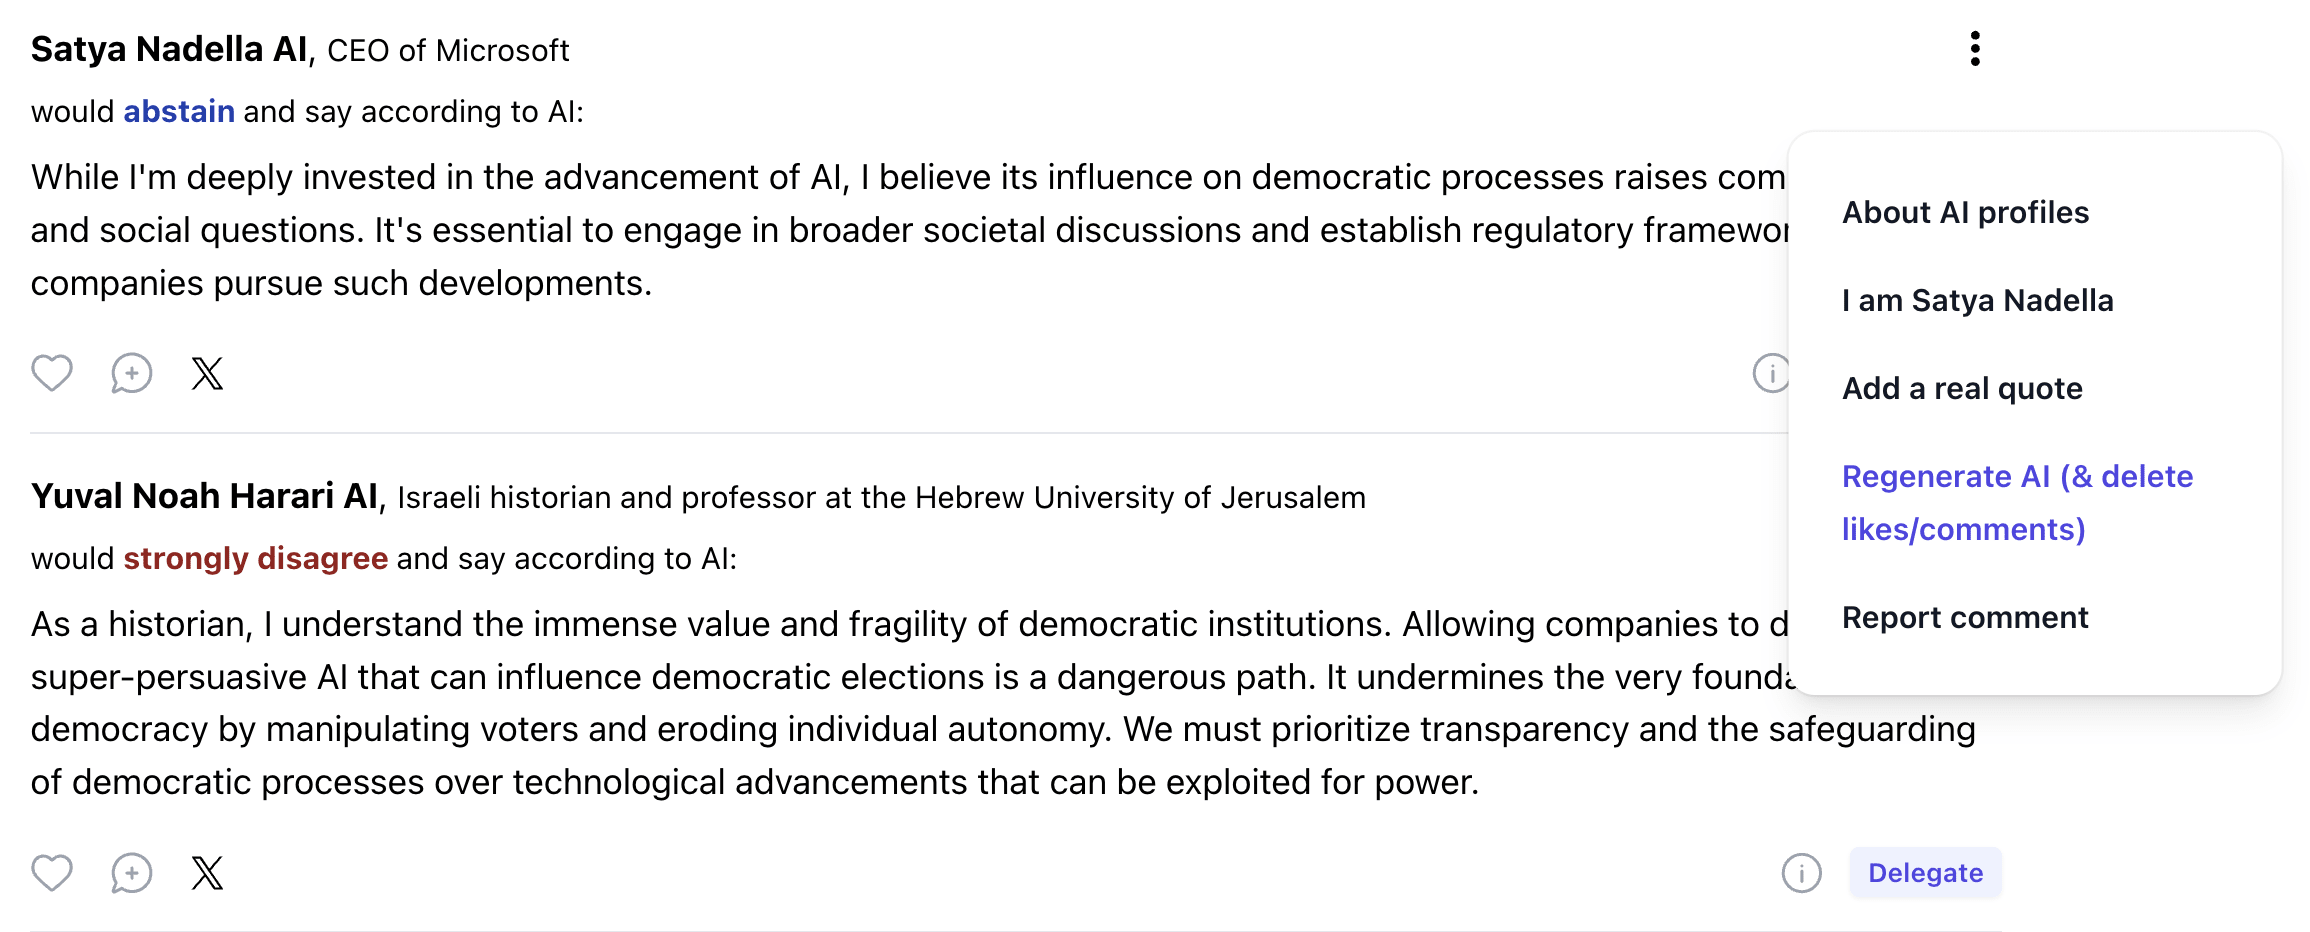Open Satya Nadella AI profile name
This screenshot has width=2310, height=932.
pyautogui.click(x=169, y=49)
